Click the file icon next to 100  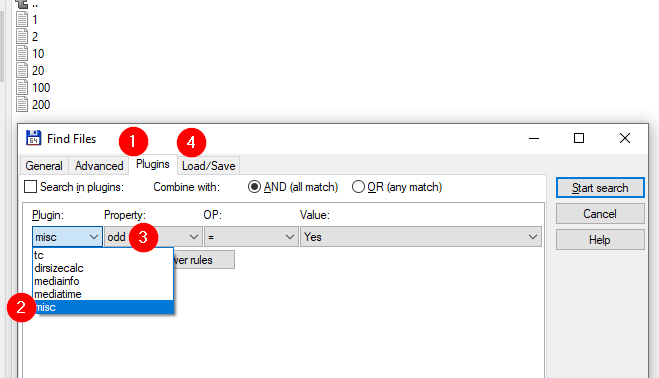coord(22,87)
